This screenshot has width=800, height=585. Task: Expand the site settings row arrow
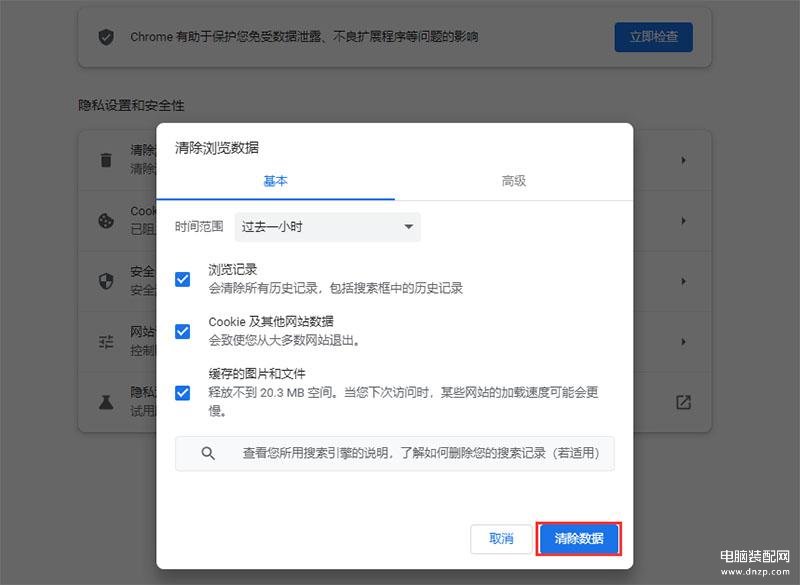683,342
